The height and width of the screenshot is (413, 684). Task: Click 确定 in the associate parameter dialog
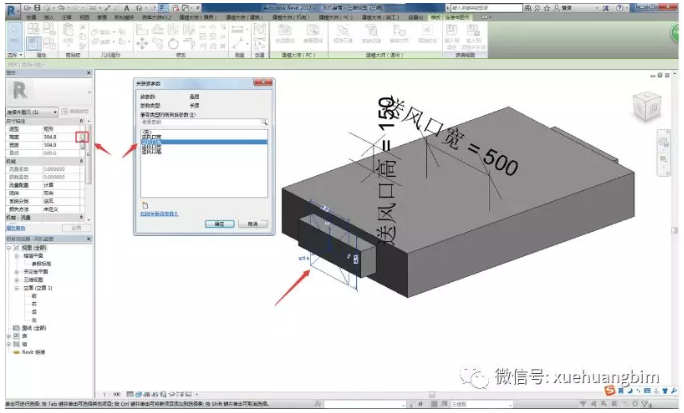click(x=219, y=224)
